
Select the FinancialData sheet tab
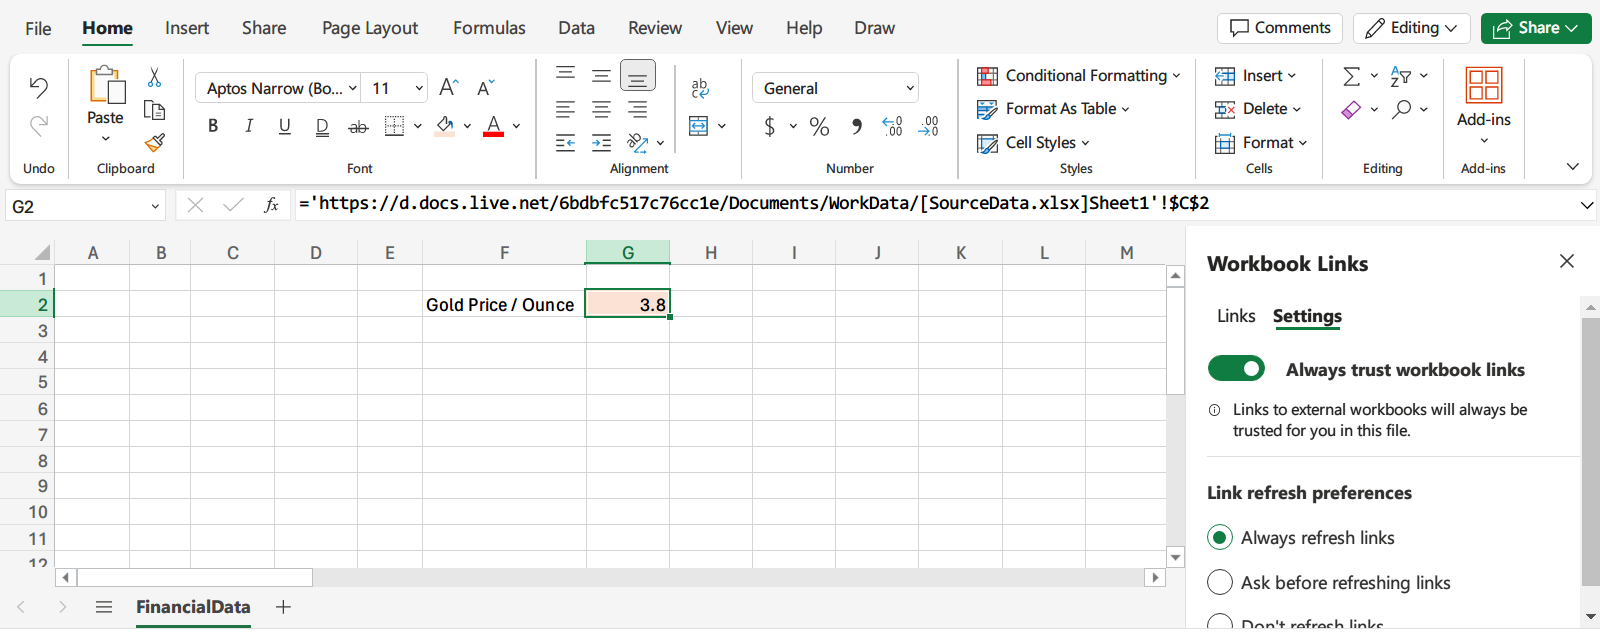(x=193, y=607)
